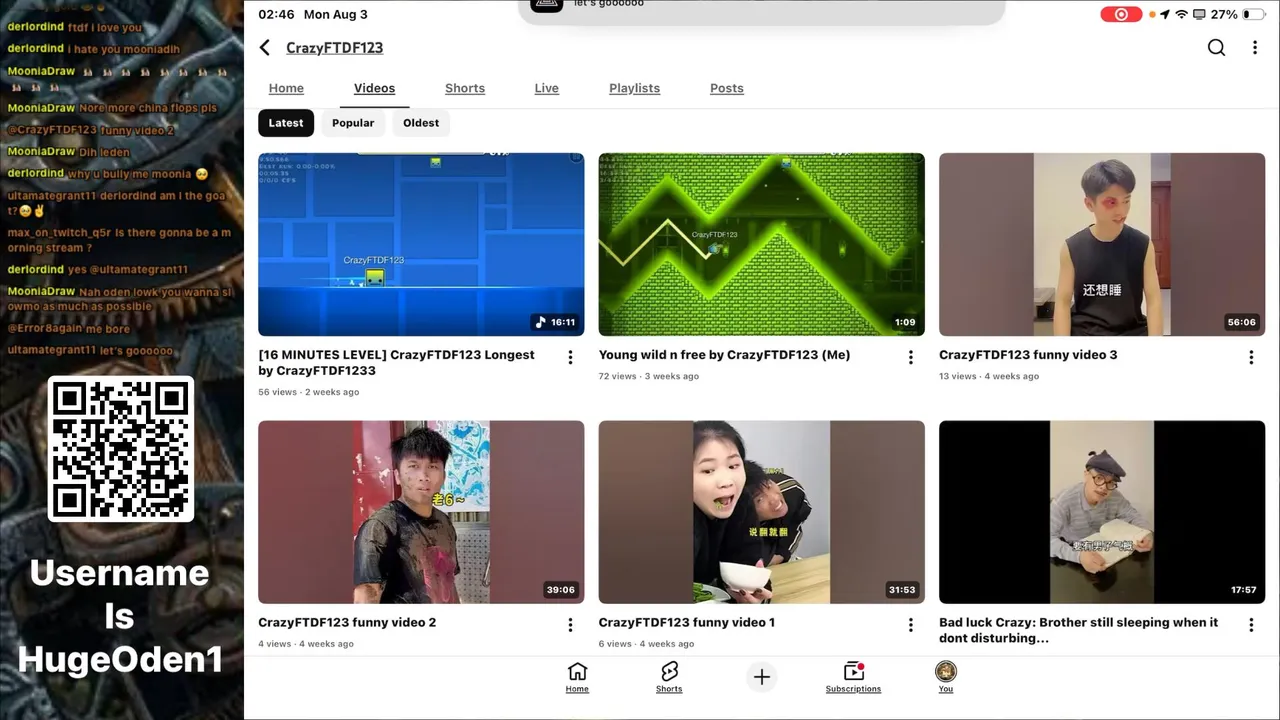Play the 16:11 blue Geometry Dash thumbnail
The image size is (1280, 720).
421,244
